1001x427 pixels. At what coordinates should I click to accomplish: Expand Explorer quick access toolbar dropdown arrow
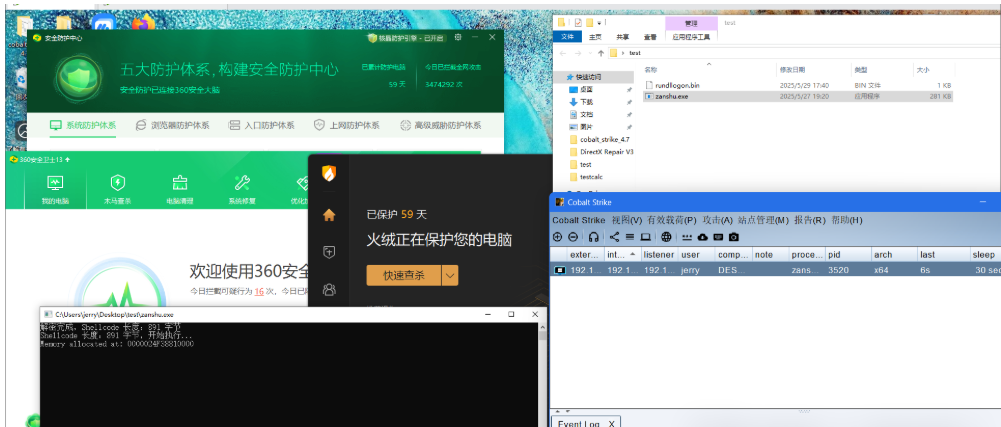[600, 23]
